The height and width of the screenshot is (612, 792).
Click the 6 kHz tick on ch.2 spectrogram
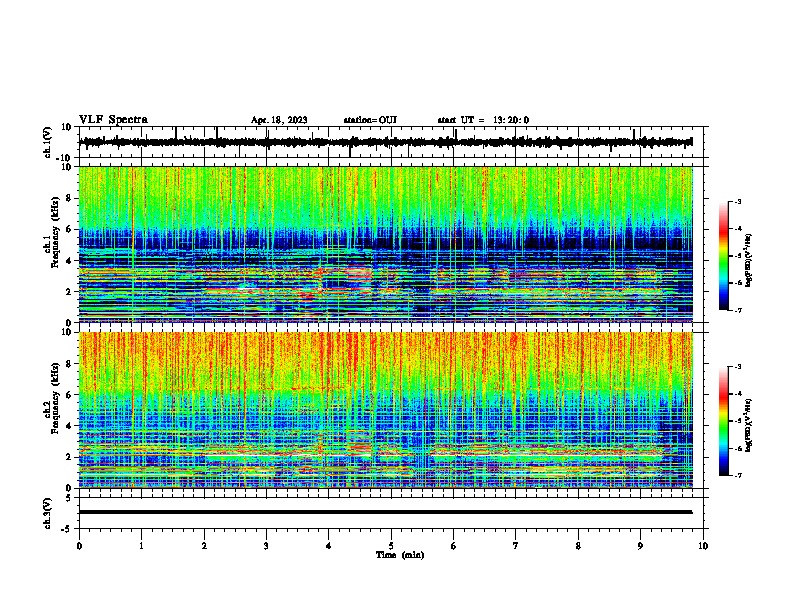tap(69, 395)
